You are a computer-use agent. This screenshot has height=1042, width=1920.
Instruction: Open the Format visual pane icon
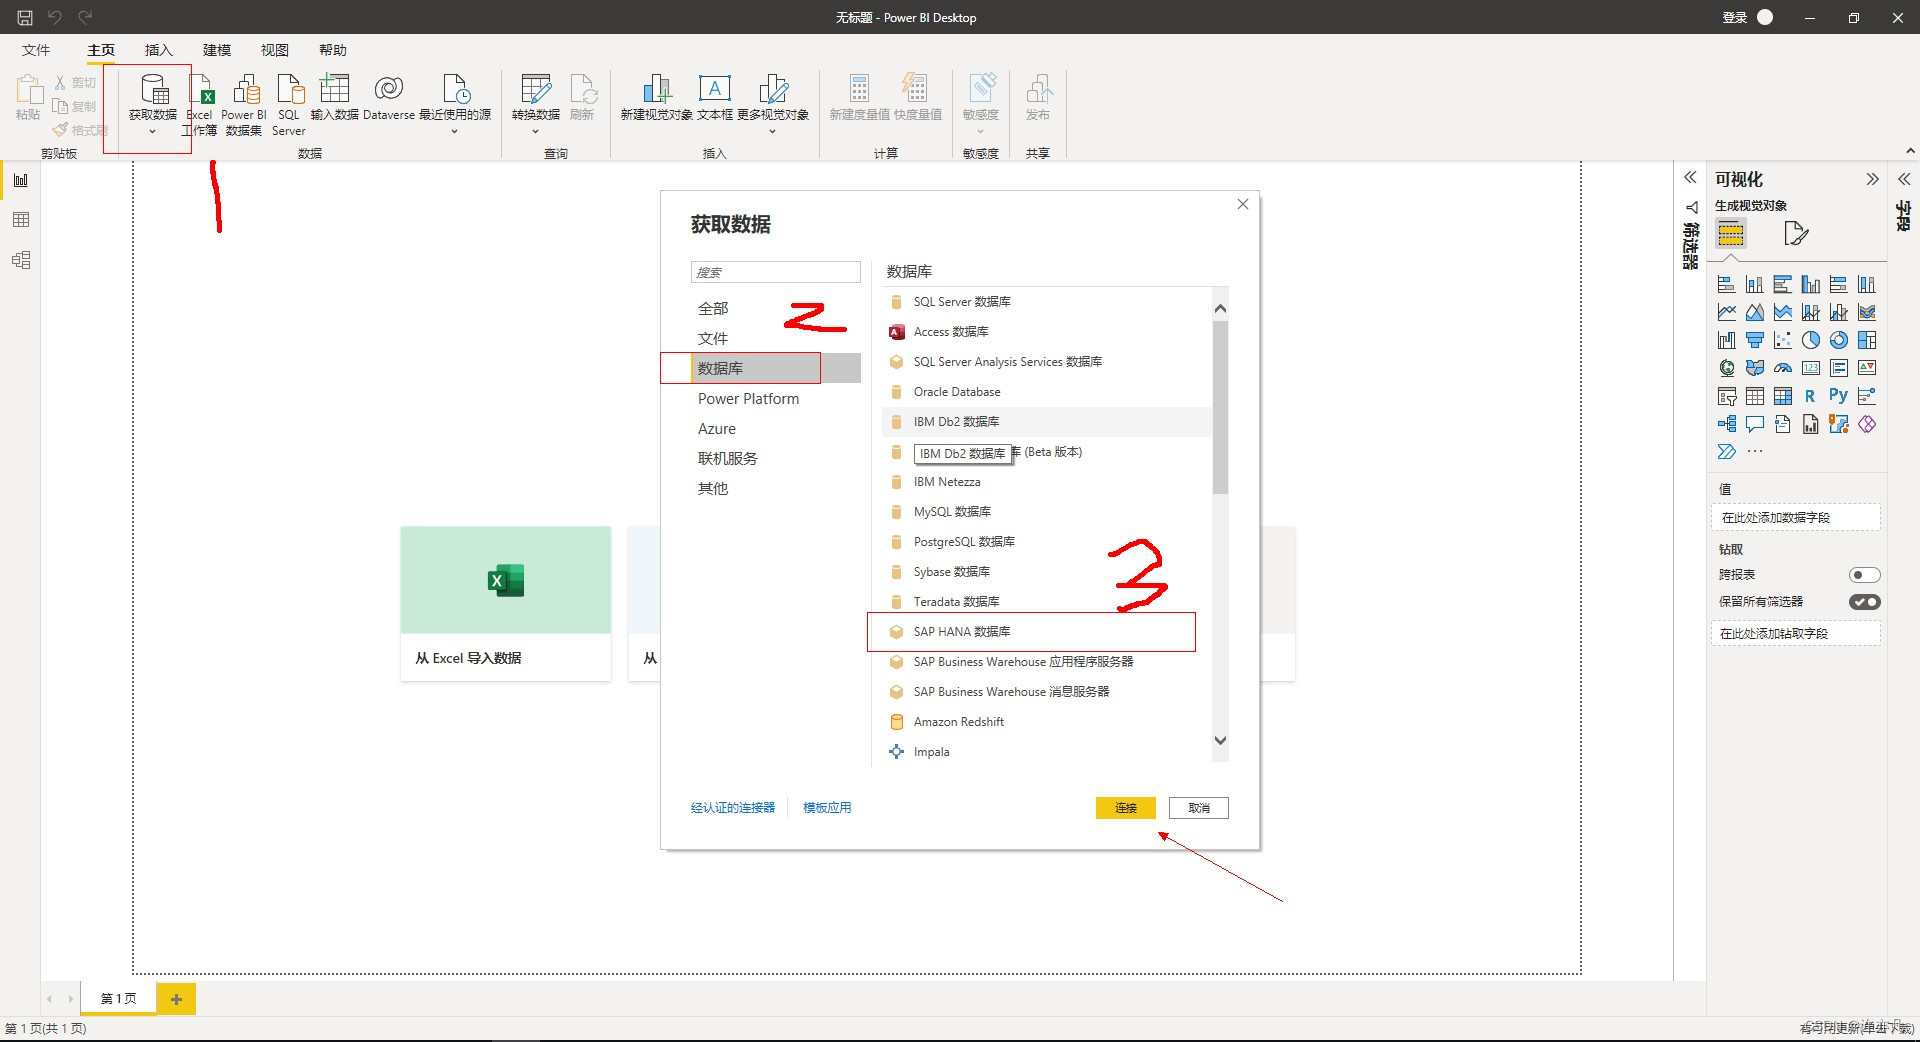point(1796,234)
